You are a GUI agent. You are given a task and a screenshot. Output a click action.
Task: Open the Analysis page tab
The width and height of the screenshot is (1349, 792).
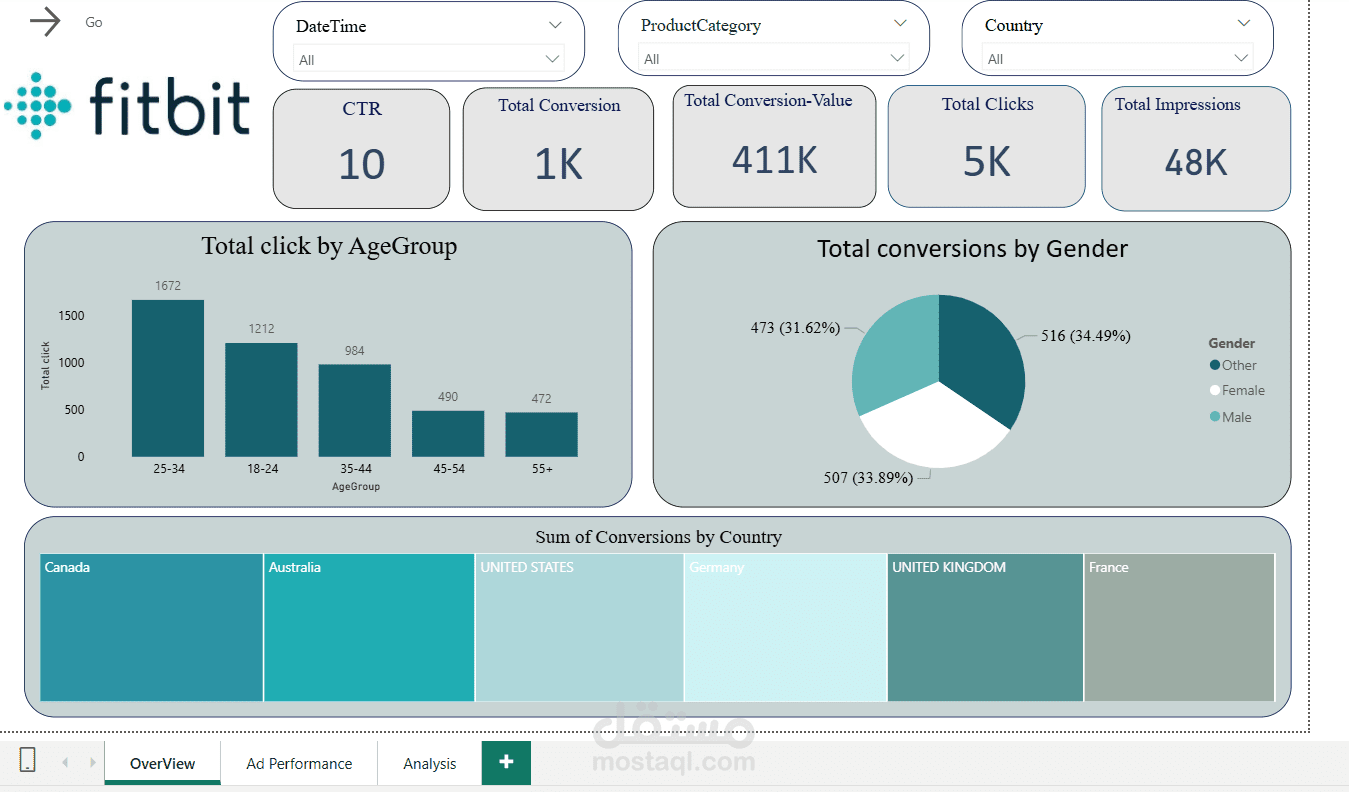point(430,763)
